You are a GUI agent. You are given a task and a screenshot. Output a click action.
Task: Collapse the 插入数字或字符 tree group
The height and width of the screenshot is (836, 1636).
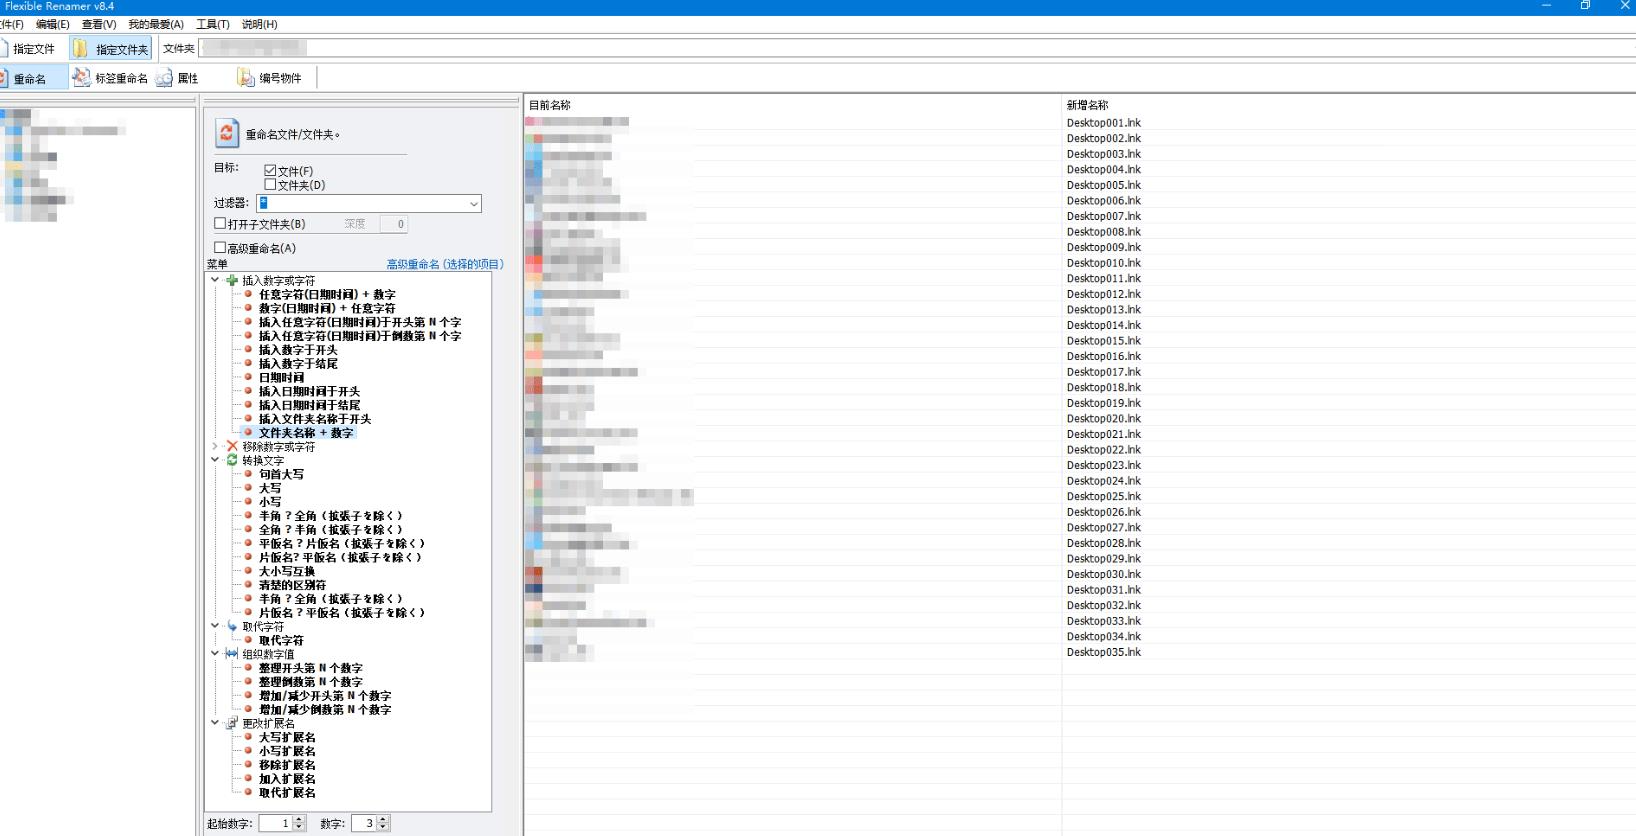(215, 281)
